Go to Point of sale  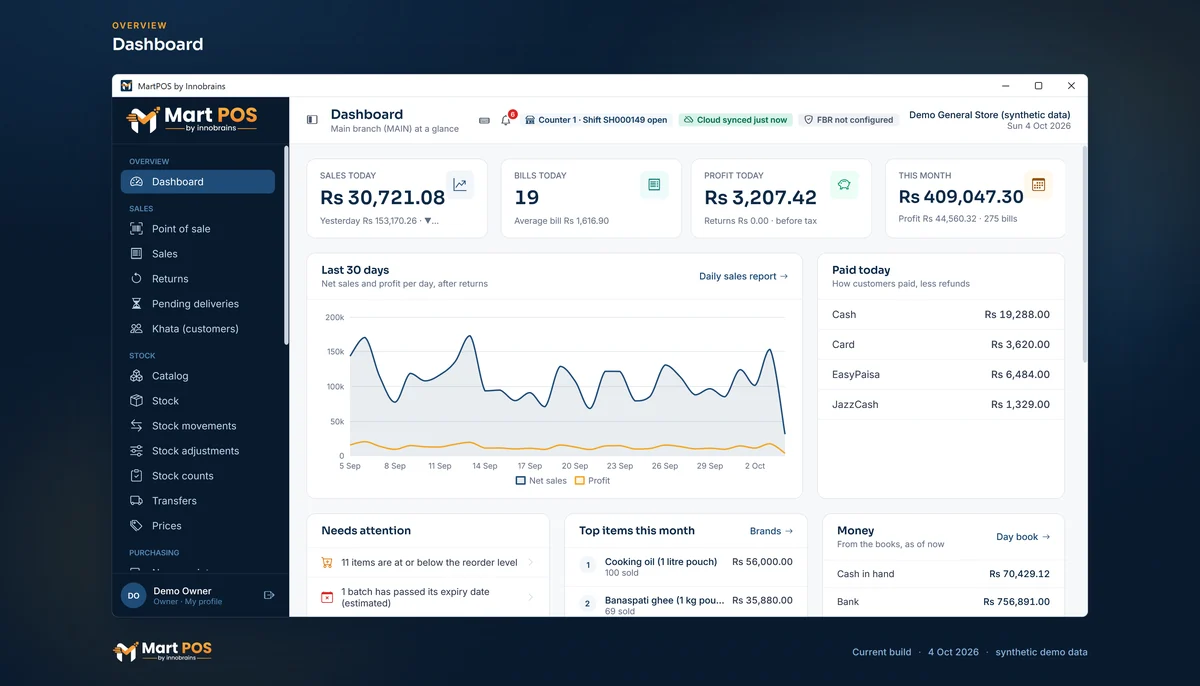(198, 229)
